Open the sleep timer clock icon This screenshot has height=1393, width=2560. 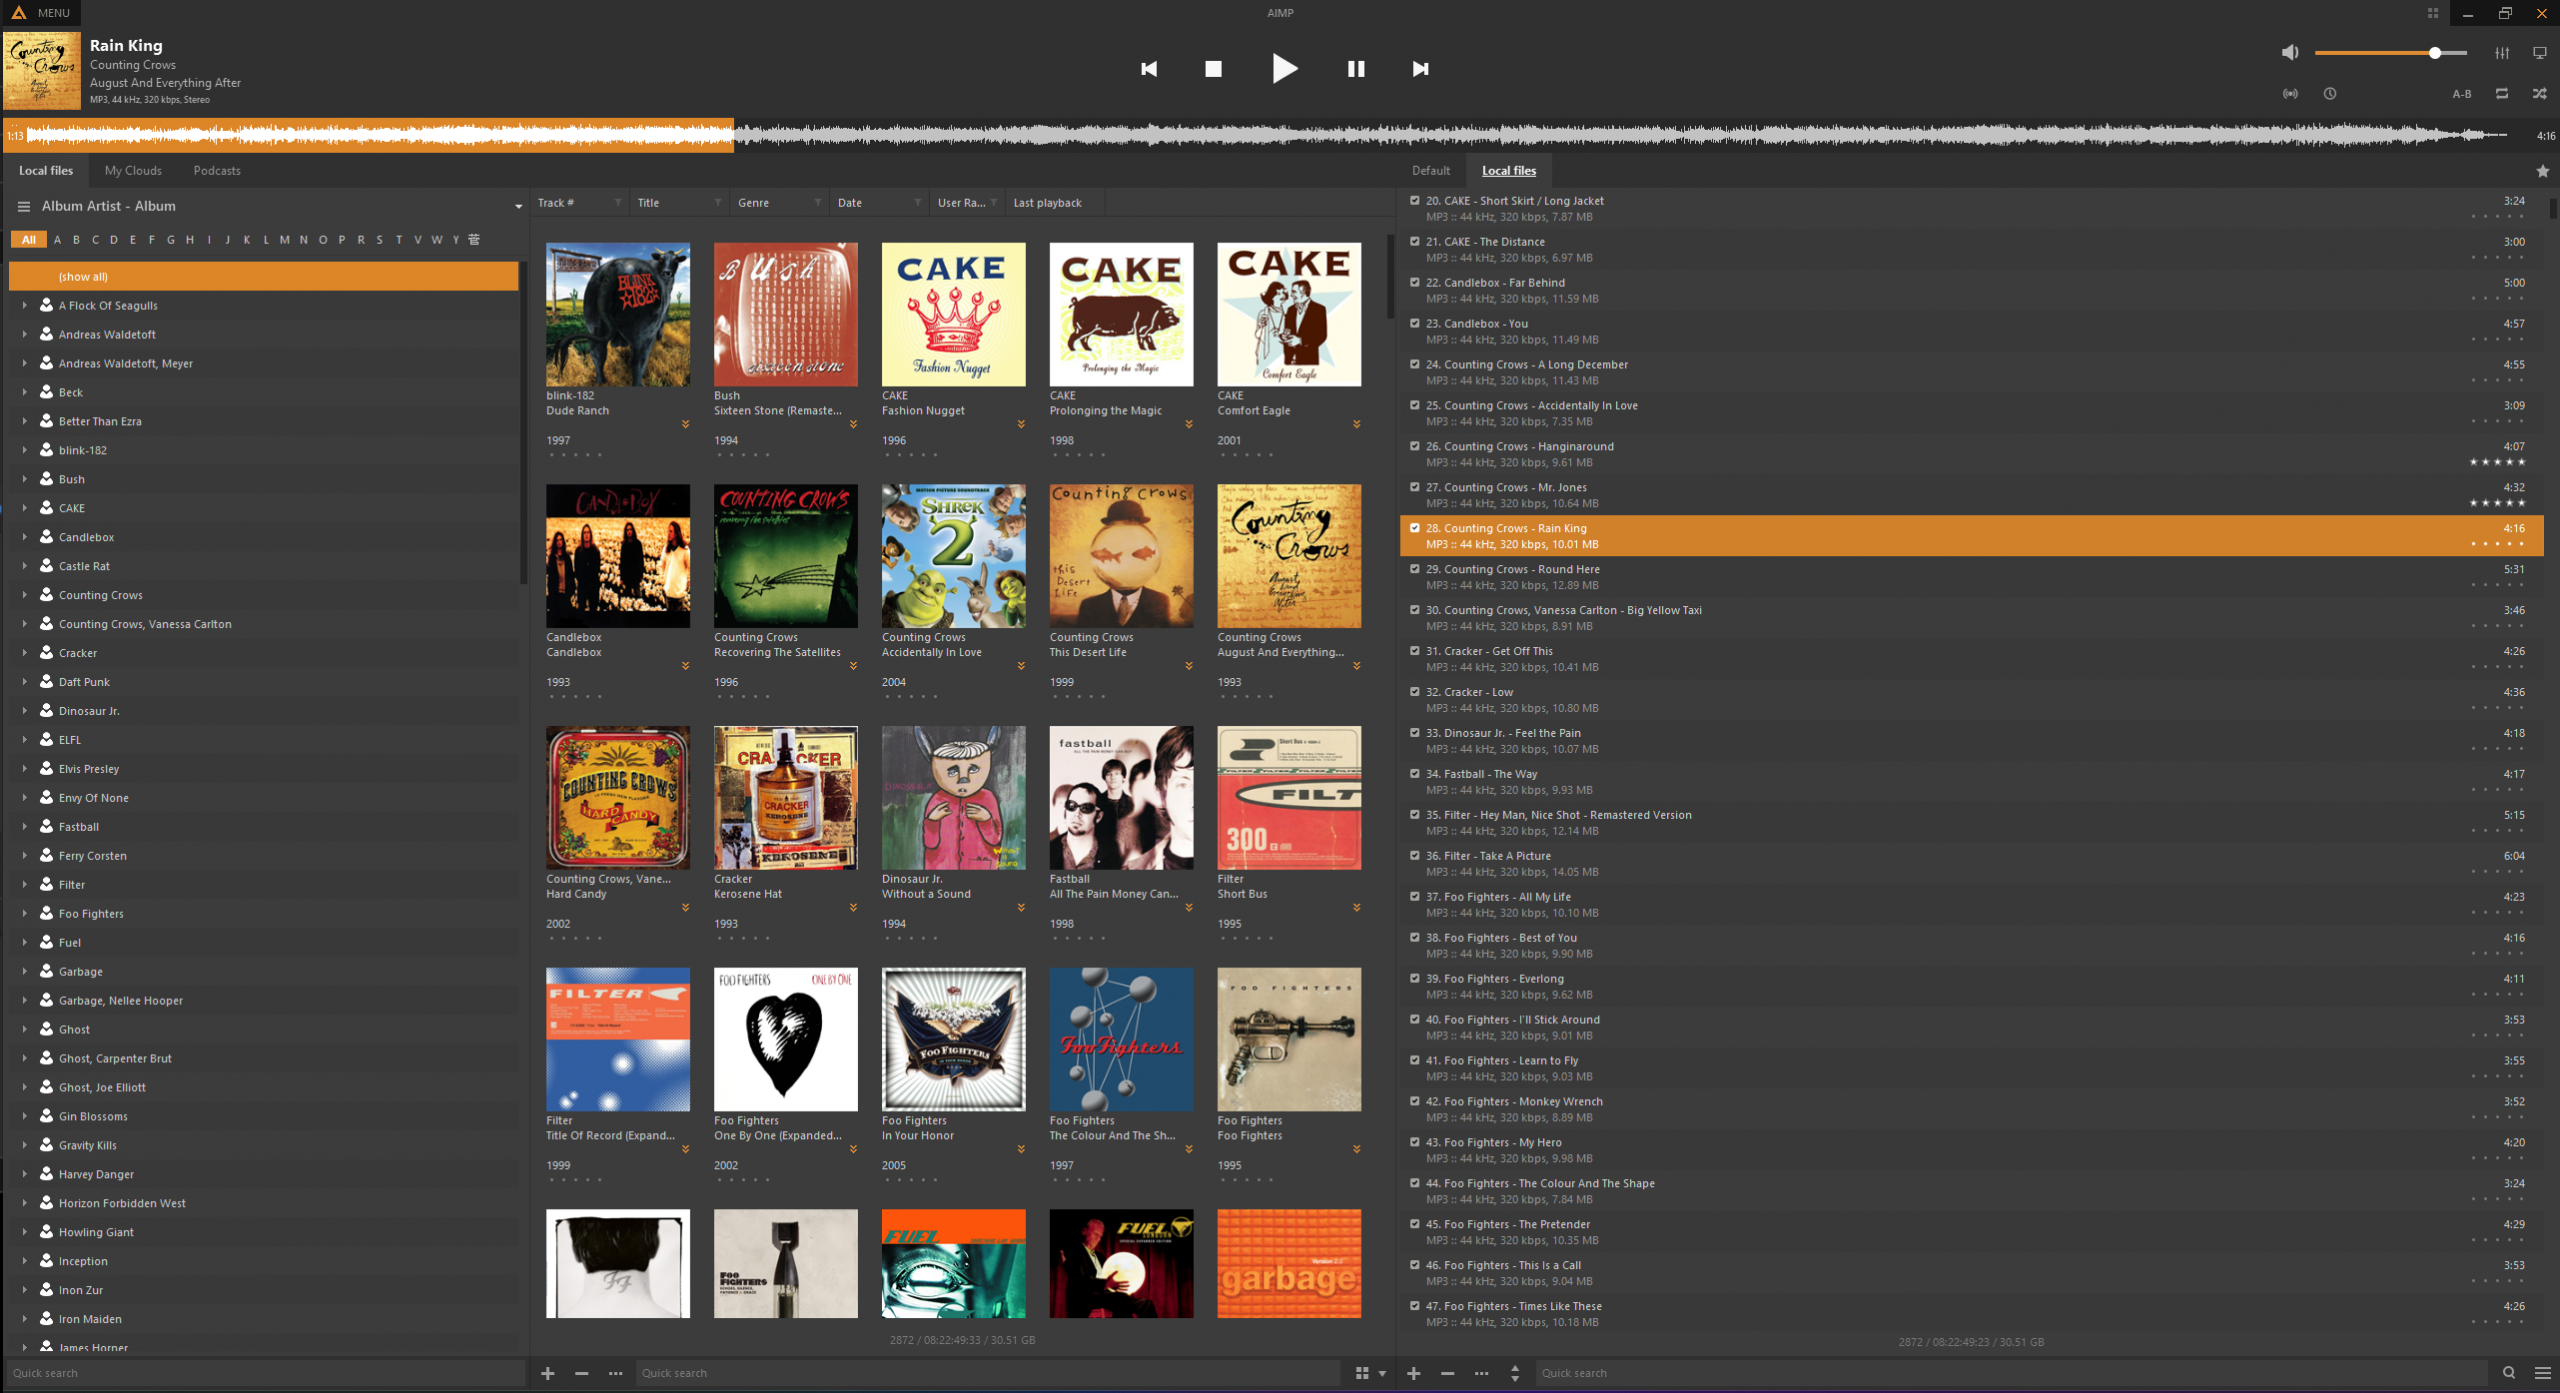click(x=2330, y=93)
